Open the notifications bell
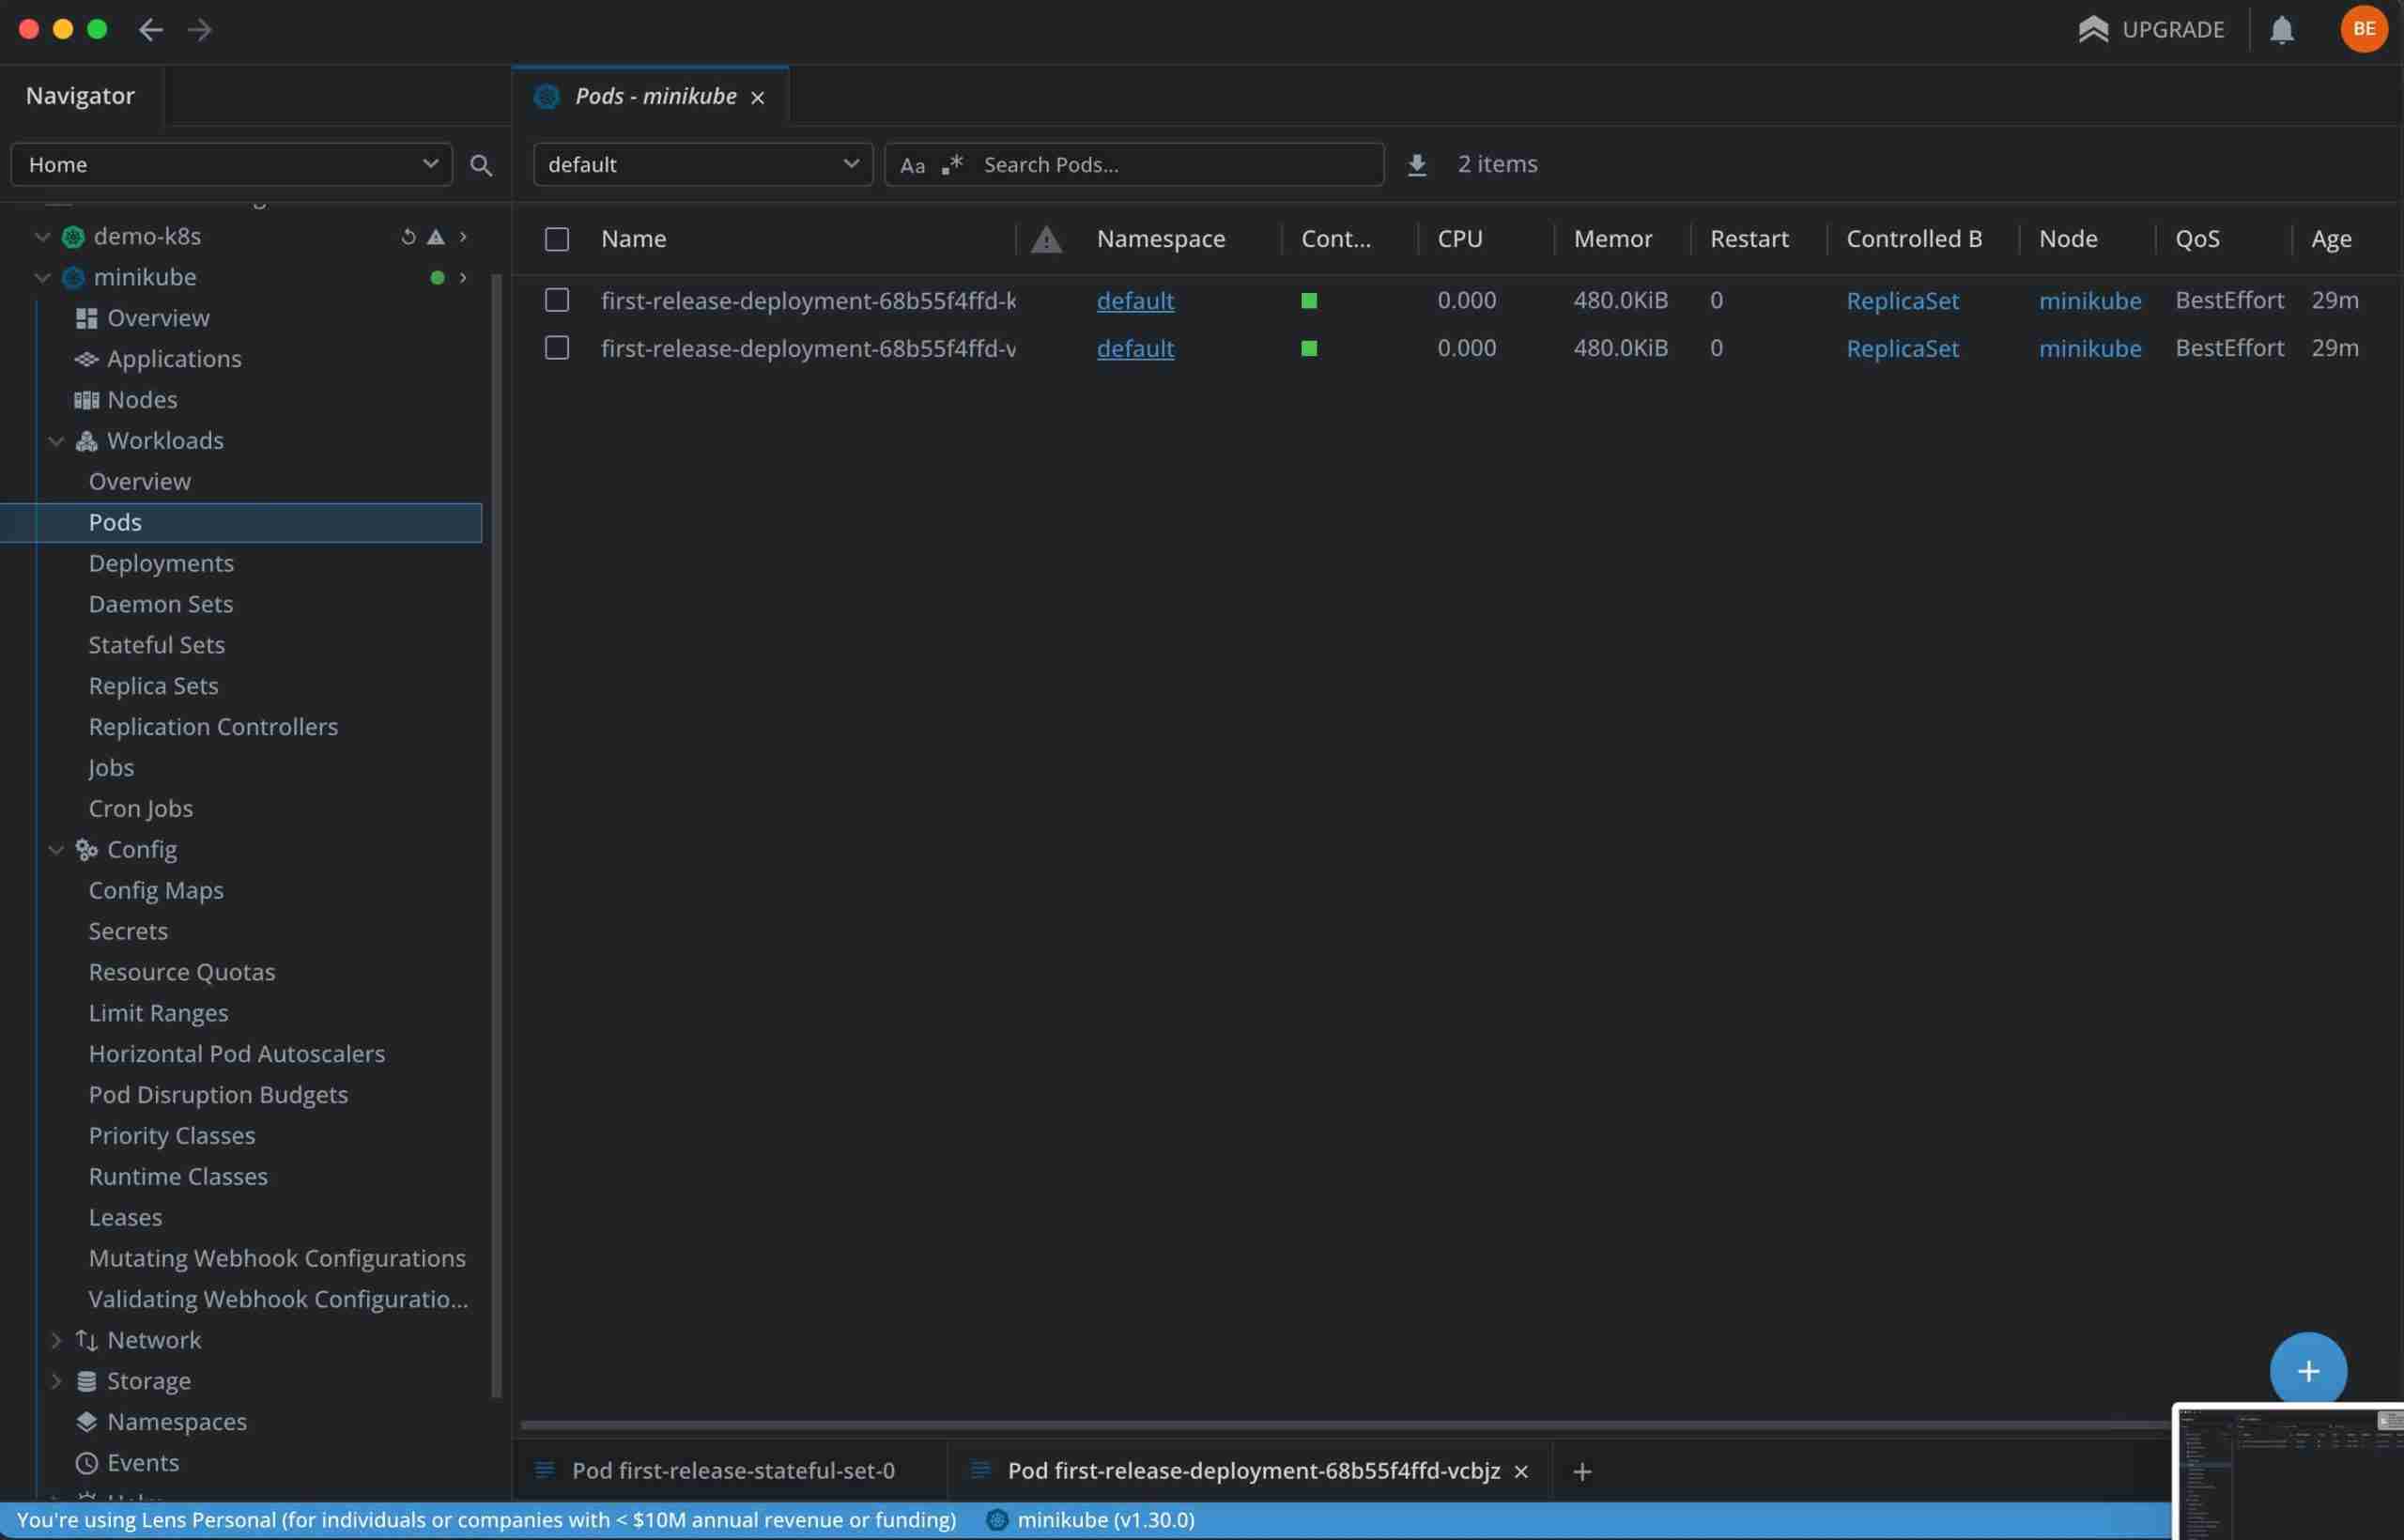 pyautogui.click(x=2281, y=30)
